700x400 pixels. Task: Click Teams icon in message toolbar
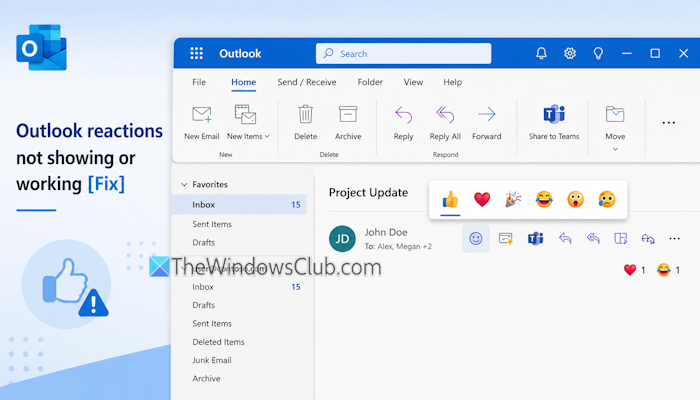tap(535, 238)
